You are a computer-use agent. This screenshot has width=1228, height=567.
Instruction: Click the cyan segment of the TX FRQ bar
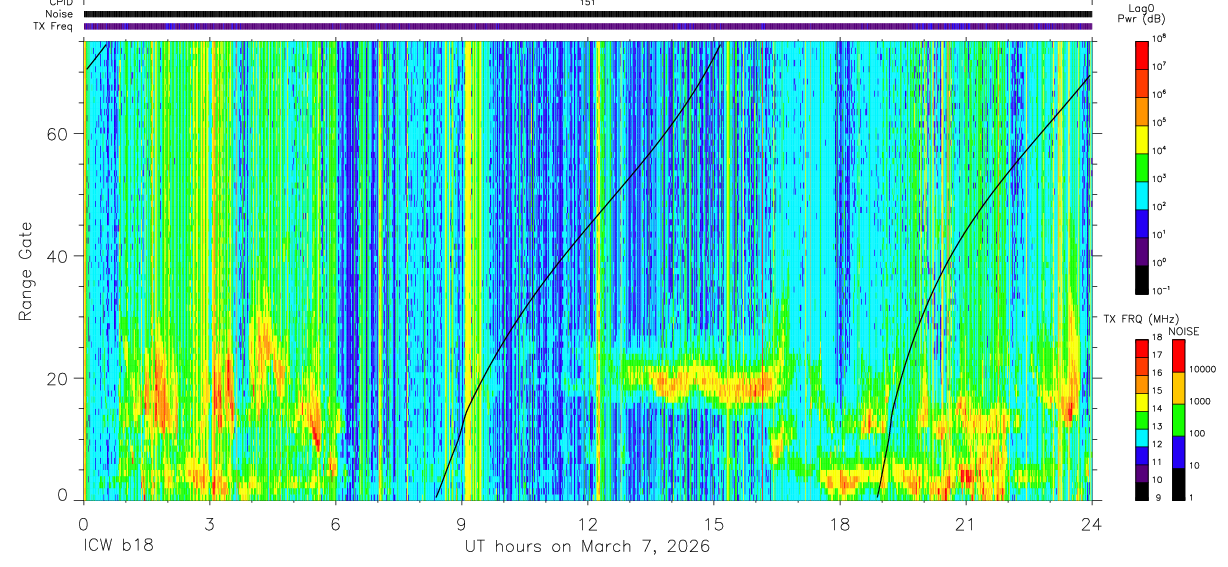[x=1142, y=438]
